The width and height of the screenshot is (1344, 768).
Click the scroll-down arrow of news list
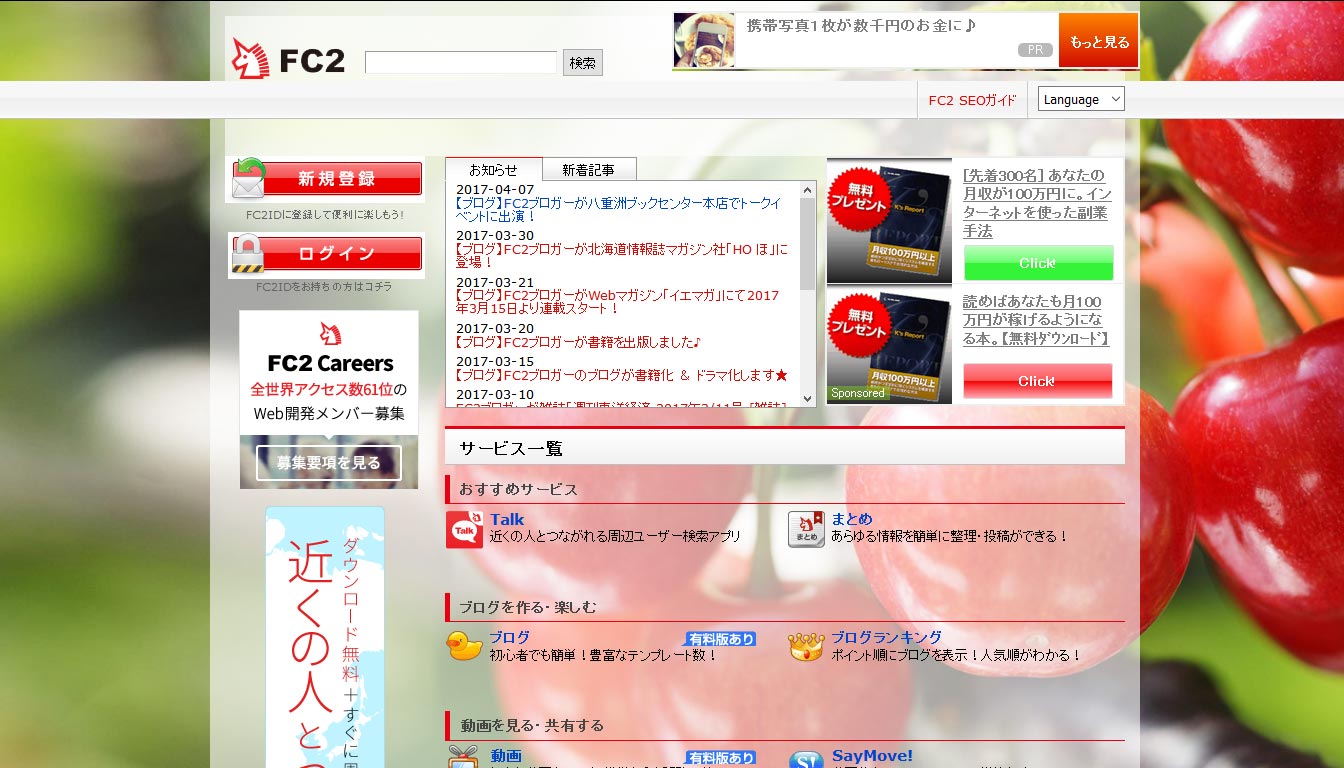(808, 399)
